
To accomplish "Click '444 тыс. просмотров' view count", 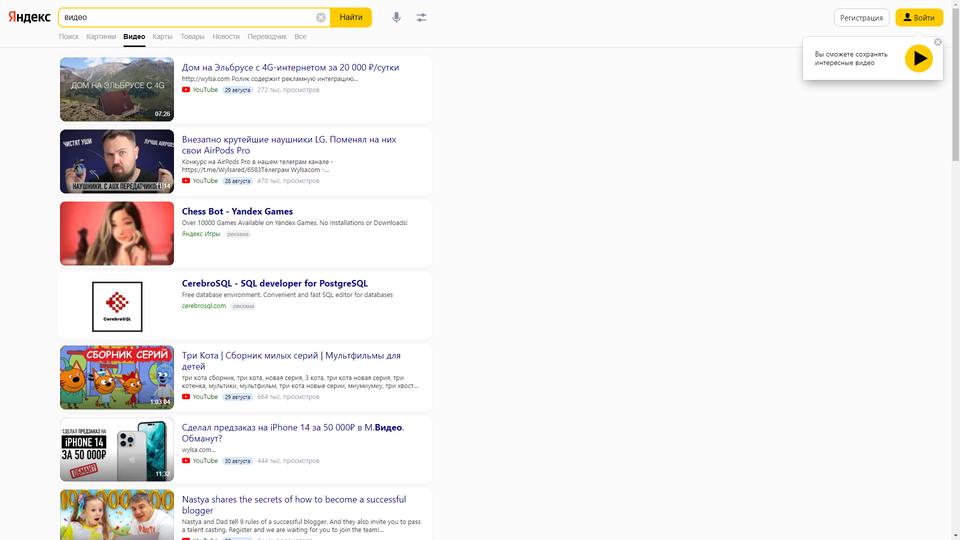I will click(288, 461).
